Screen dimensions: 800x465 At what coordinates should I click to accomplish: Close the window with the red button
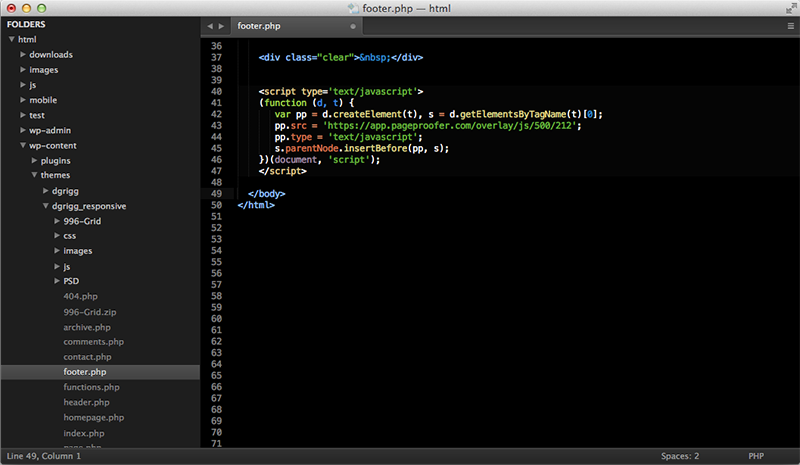[x=11, y=8]
